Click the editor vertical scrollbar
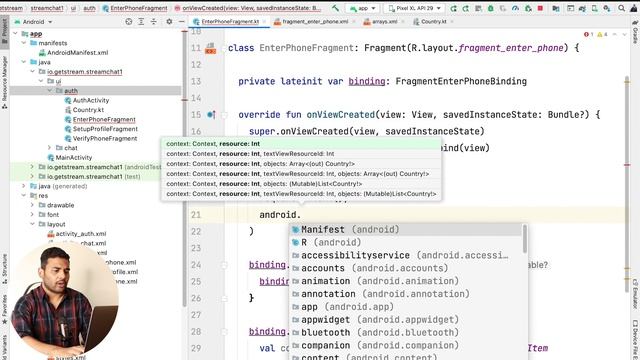Screen dimensions: 640x360 [x=627, y=184]
